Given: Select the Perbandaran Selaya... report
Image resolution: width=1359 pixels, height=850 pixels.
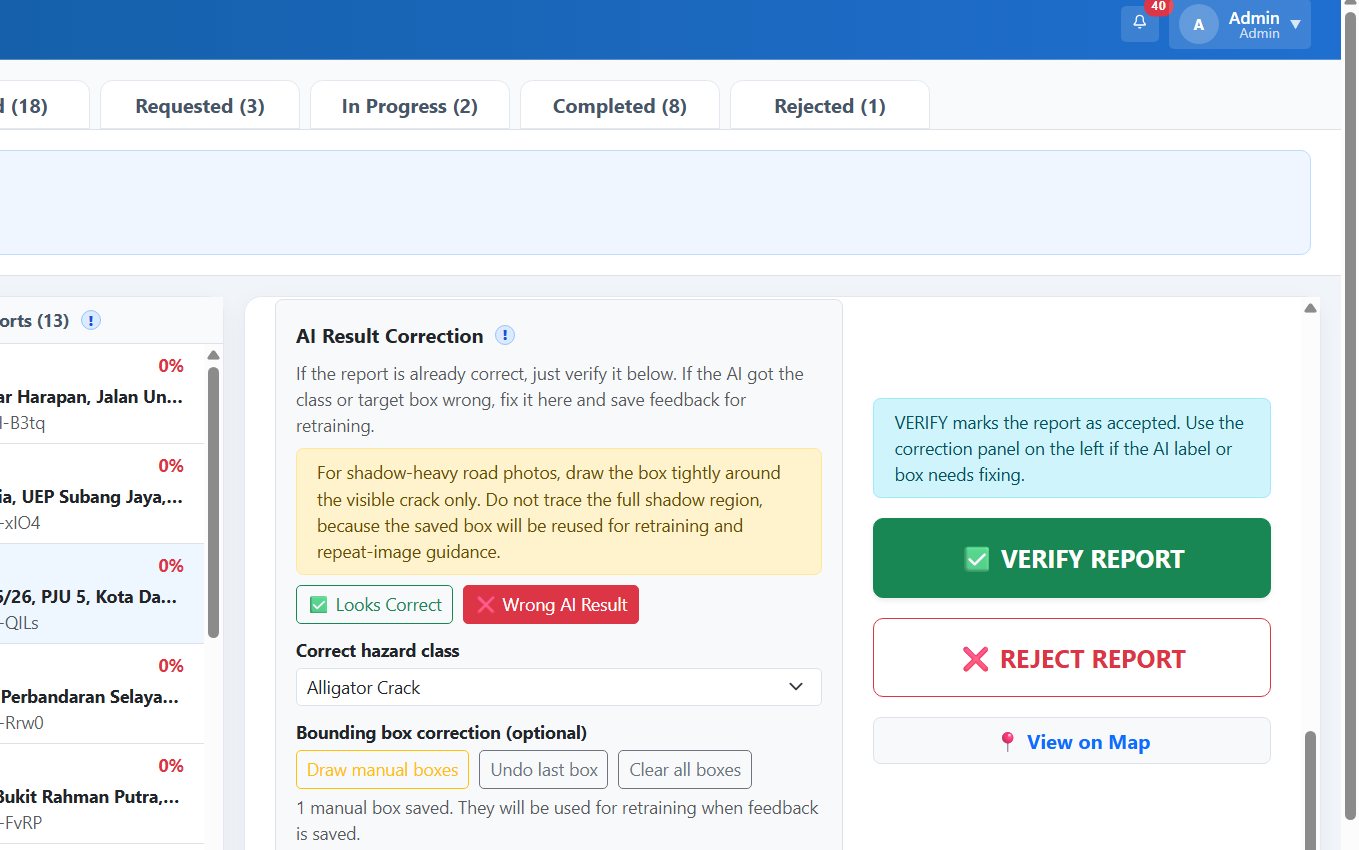Looking at the screenshot, I should (x=102, y=694).
